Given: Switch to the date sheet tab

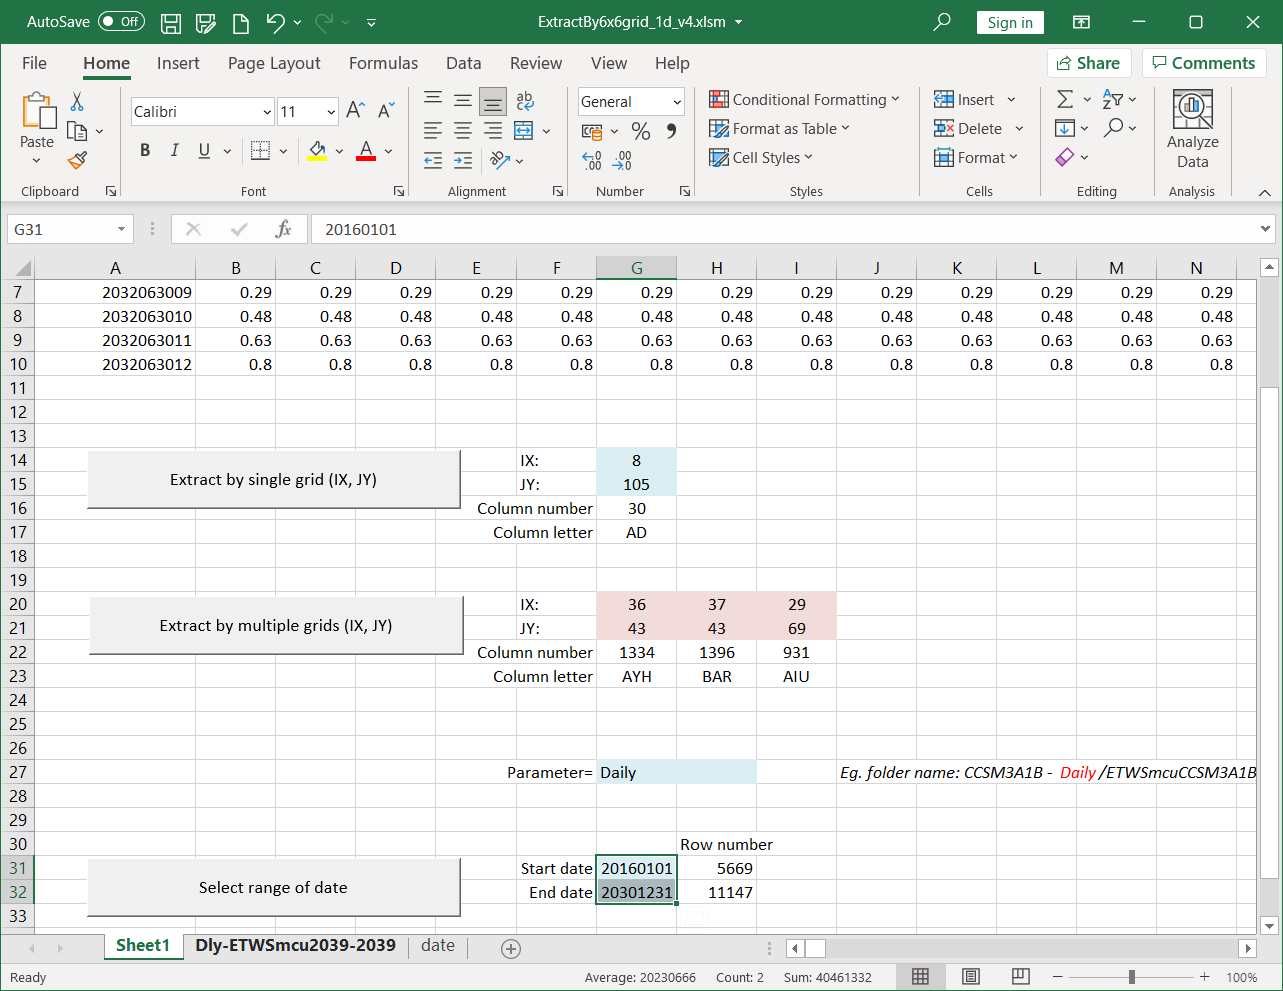Looking at the screenshot, I should [438, 945].
